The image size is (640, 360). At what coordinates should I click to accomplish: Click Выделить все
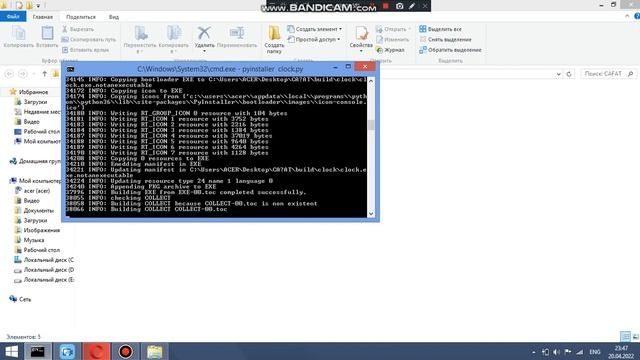[x=440, y=29]
